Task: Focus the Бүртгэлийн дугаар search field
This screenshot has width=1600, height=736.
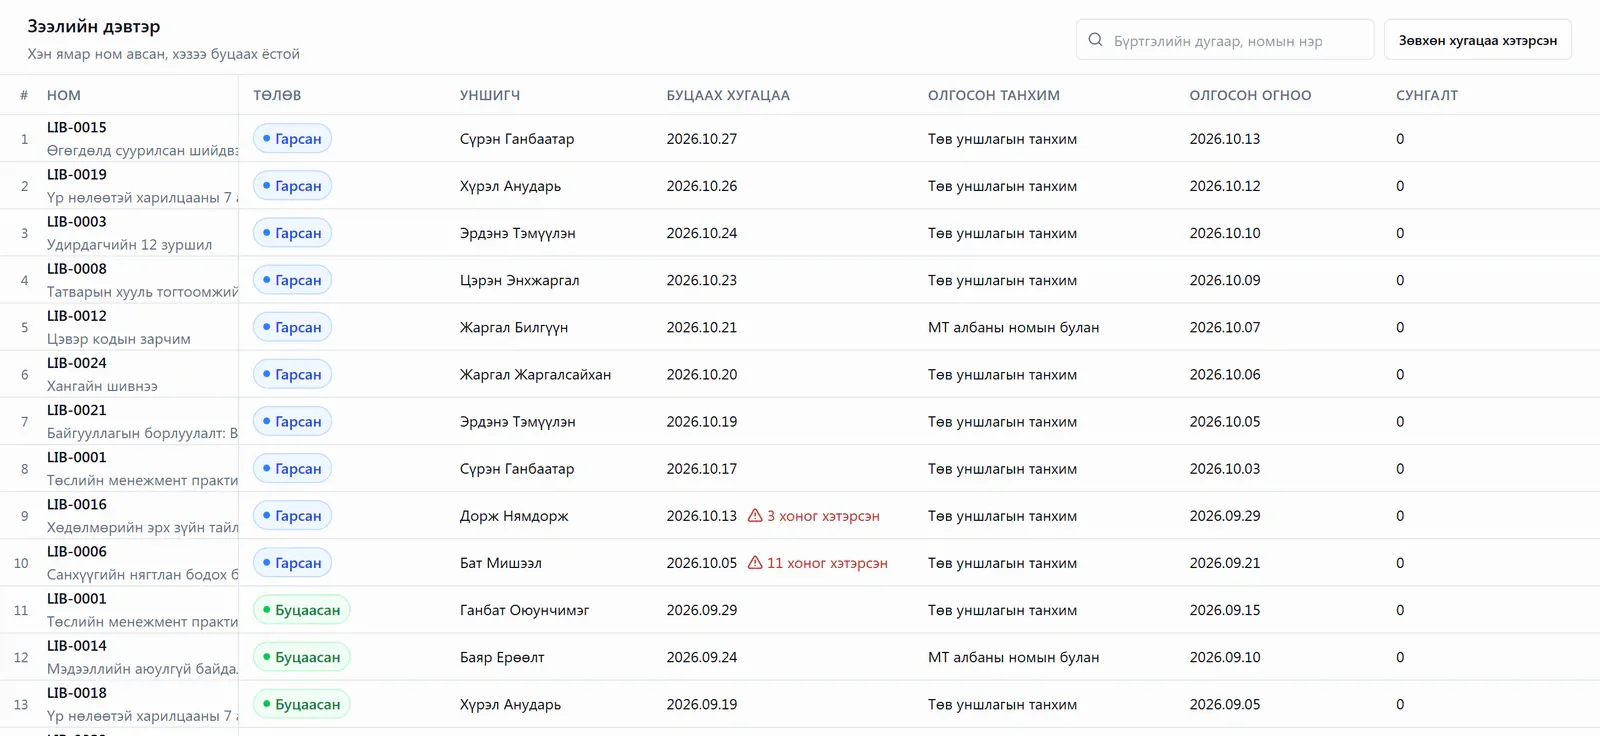Action: (x=1225, y=40)
